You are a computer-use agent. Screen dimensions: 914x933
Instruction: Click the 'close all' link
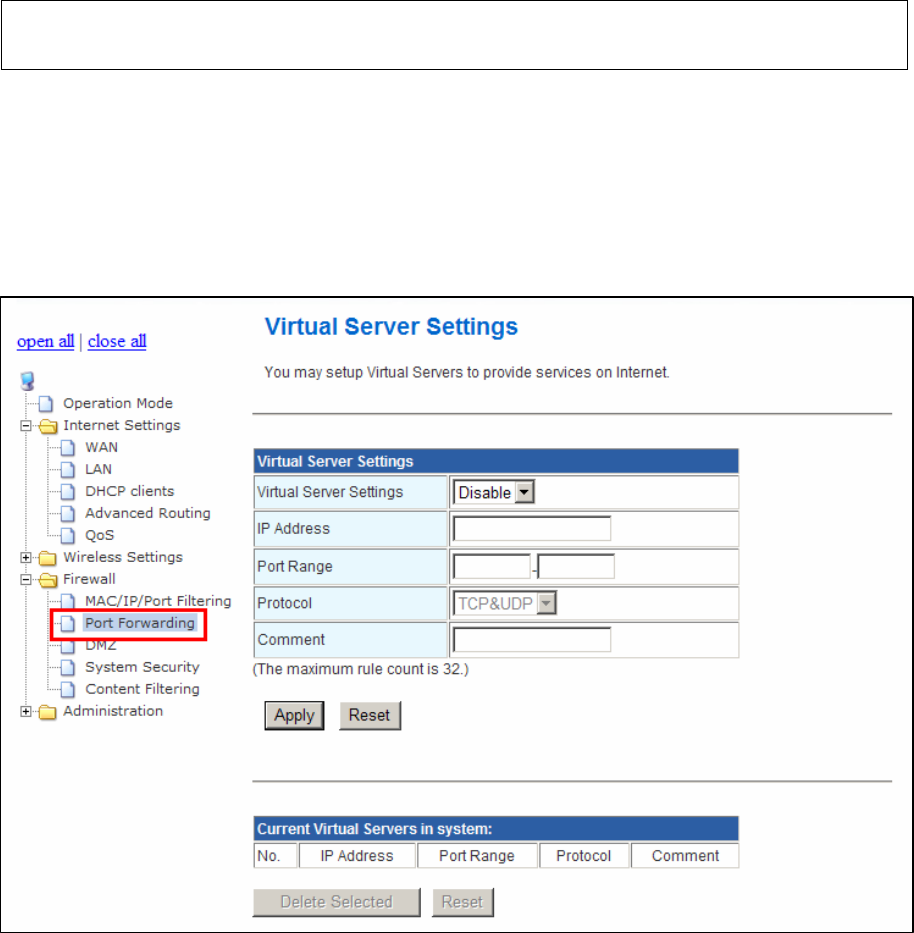117,342
